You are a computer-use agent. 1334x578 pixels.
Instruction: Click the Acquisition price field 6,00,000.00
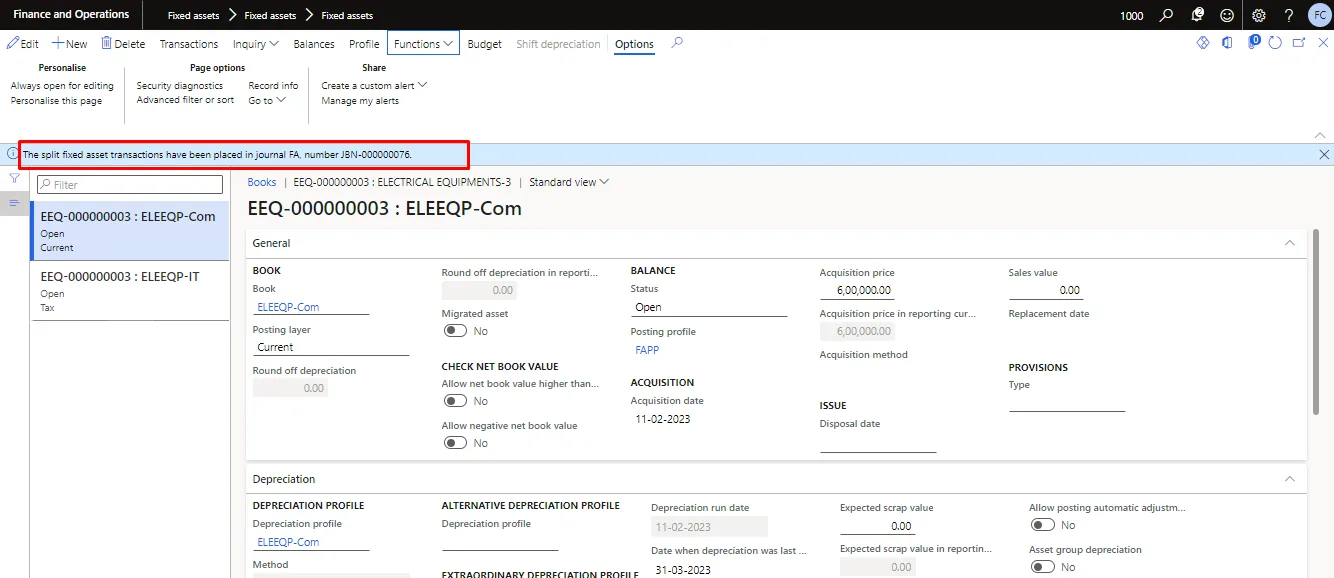tap(858, 290)
